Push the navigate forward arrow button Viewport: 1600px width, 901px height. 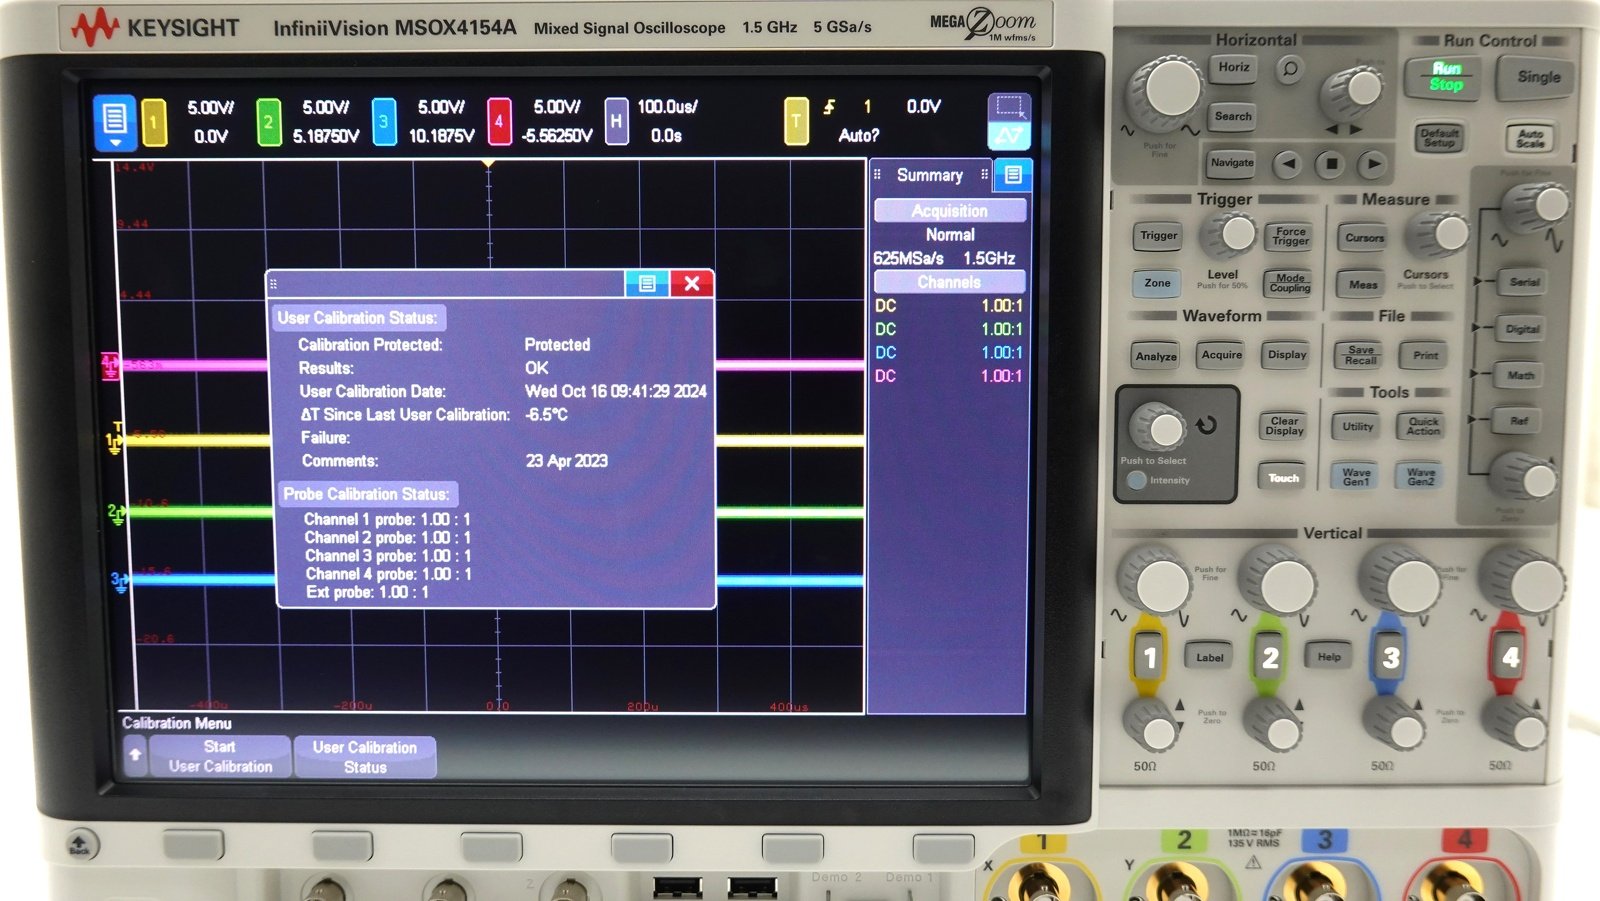1374,163
